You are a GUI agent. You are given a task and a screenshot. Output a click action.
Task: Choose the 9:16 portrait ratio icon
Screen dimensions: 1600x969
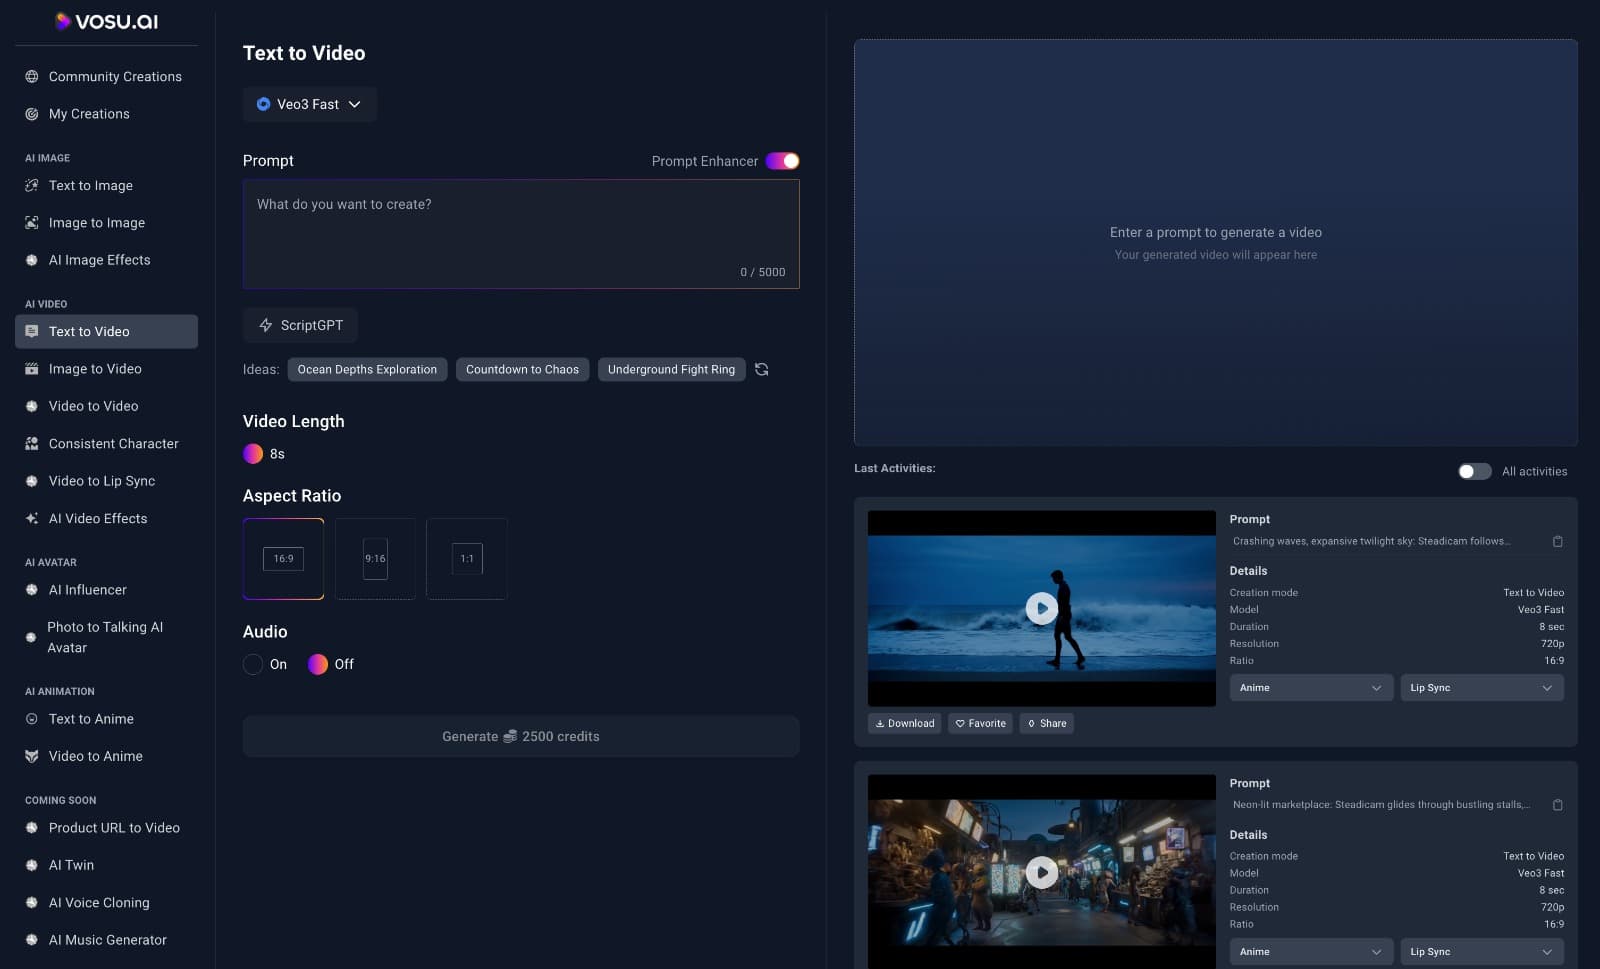pyautogui.click(x=375, y=559)
